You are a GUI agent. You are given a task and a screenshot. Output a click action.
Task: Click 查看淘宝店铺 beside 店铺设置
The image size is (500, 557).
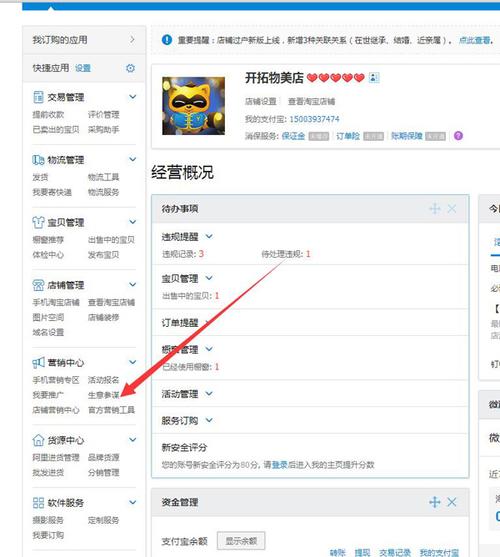(x=311, y=102)
